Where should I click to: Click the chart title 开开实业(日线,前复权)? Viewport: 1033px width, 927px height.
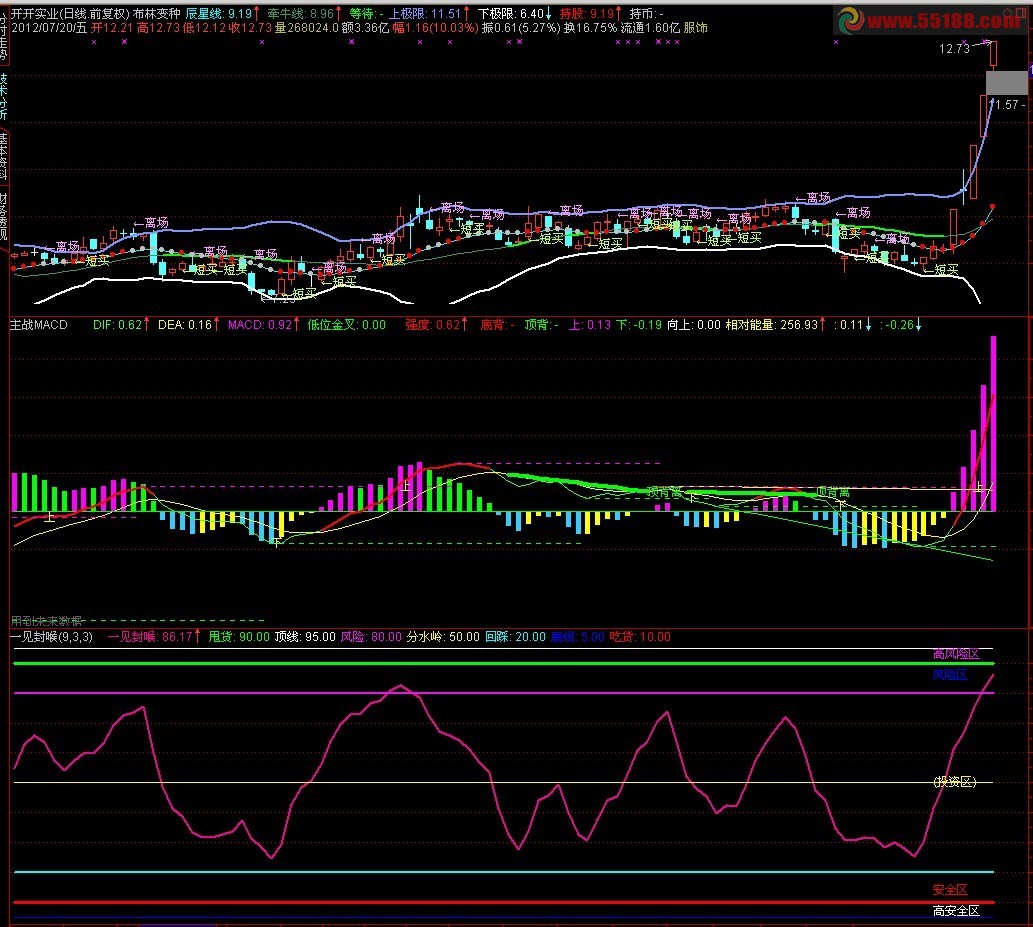[x=70, y=13]
